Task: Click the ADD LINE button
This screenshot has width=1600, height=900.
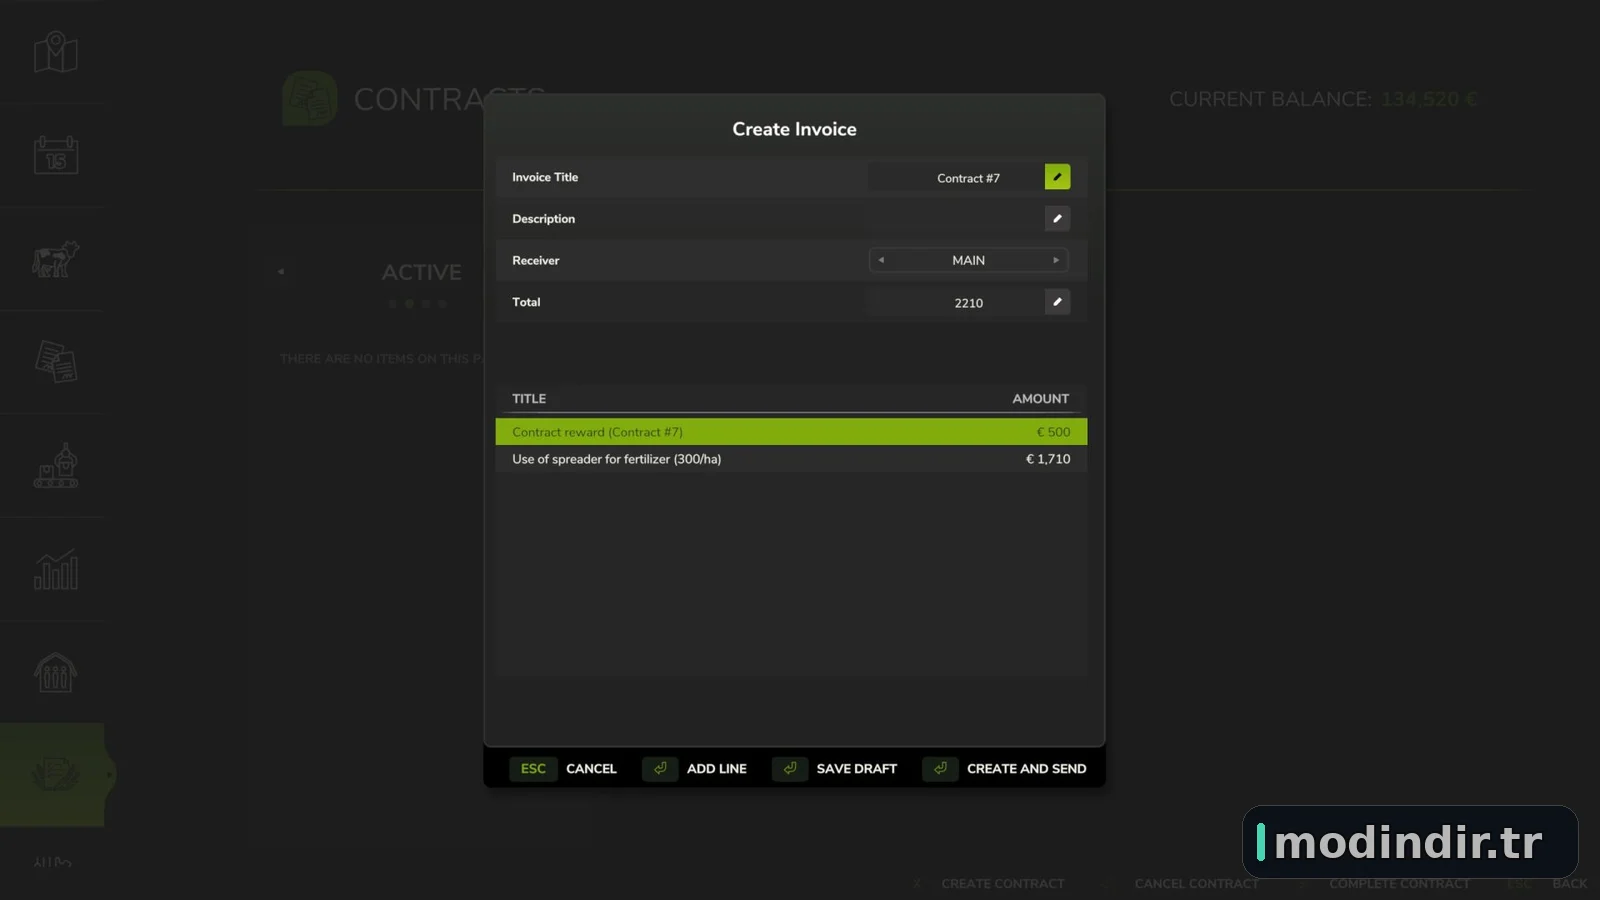Action: [x=716, y=769]
